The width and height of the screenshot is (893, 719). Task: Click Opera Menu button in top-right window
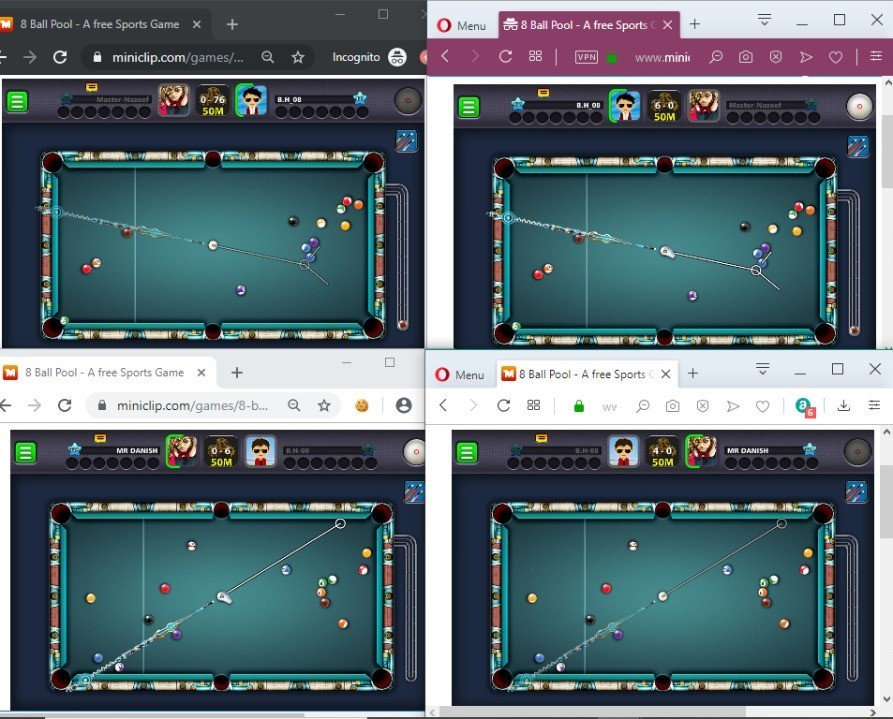[x=462, y=26]
